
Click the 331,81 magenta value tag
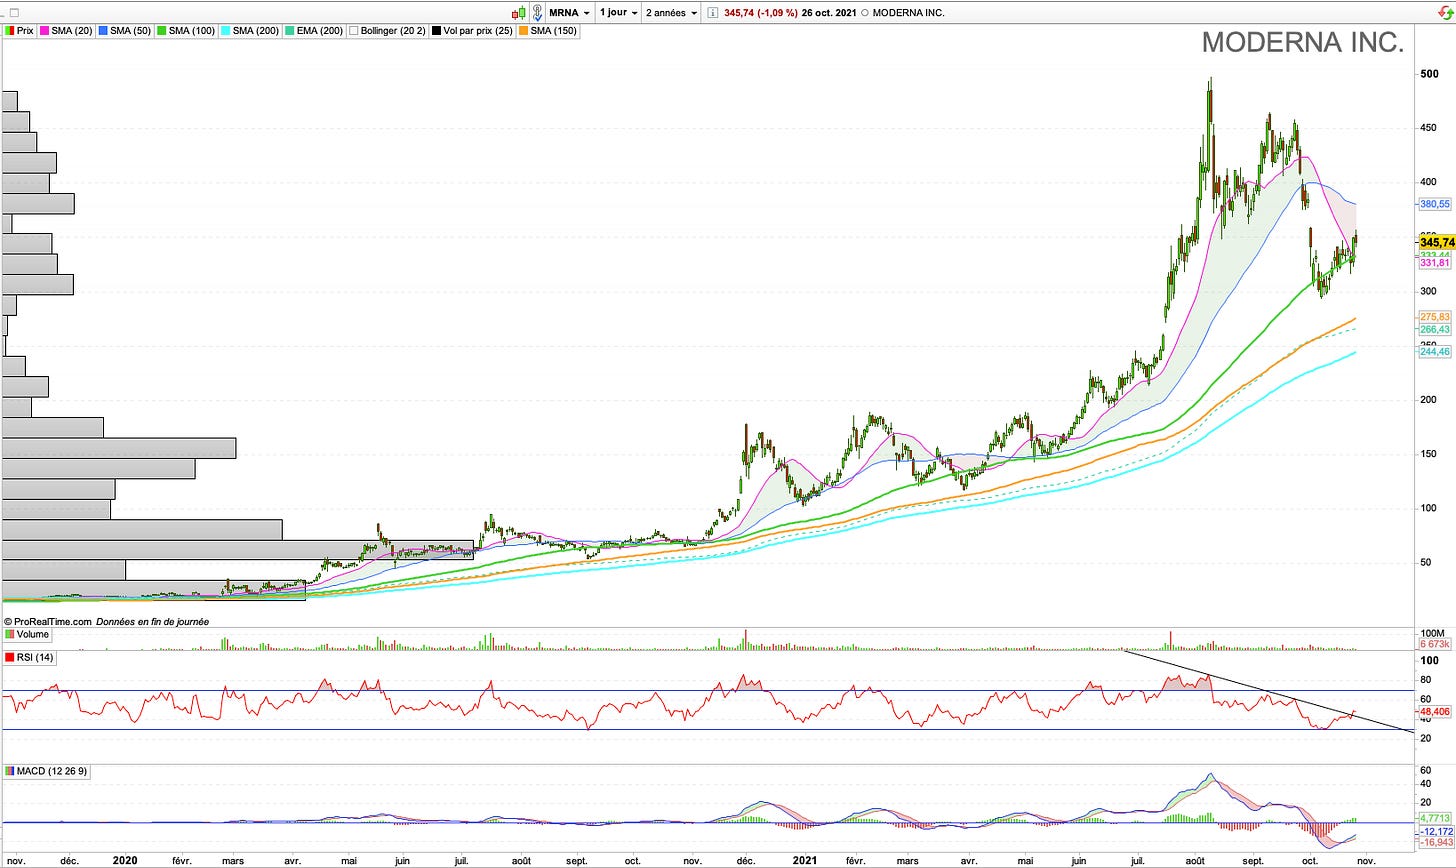pyautogui.click(x=1434, y=263)
